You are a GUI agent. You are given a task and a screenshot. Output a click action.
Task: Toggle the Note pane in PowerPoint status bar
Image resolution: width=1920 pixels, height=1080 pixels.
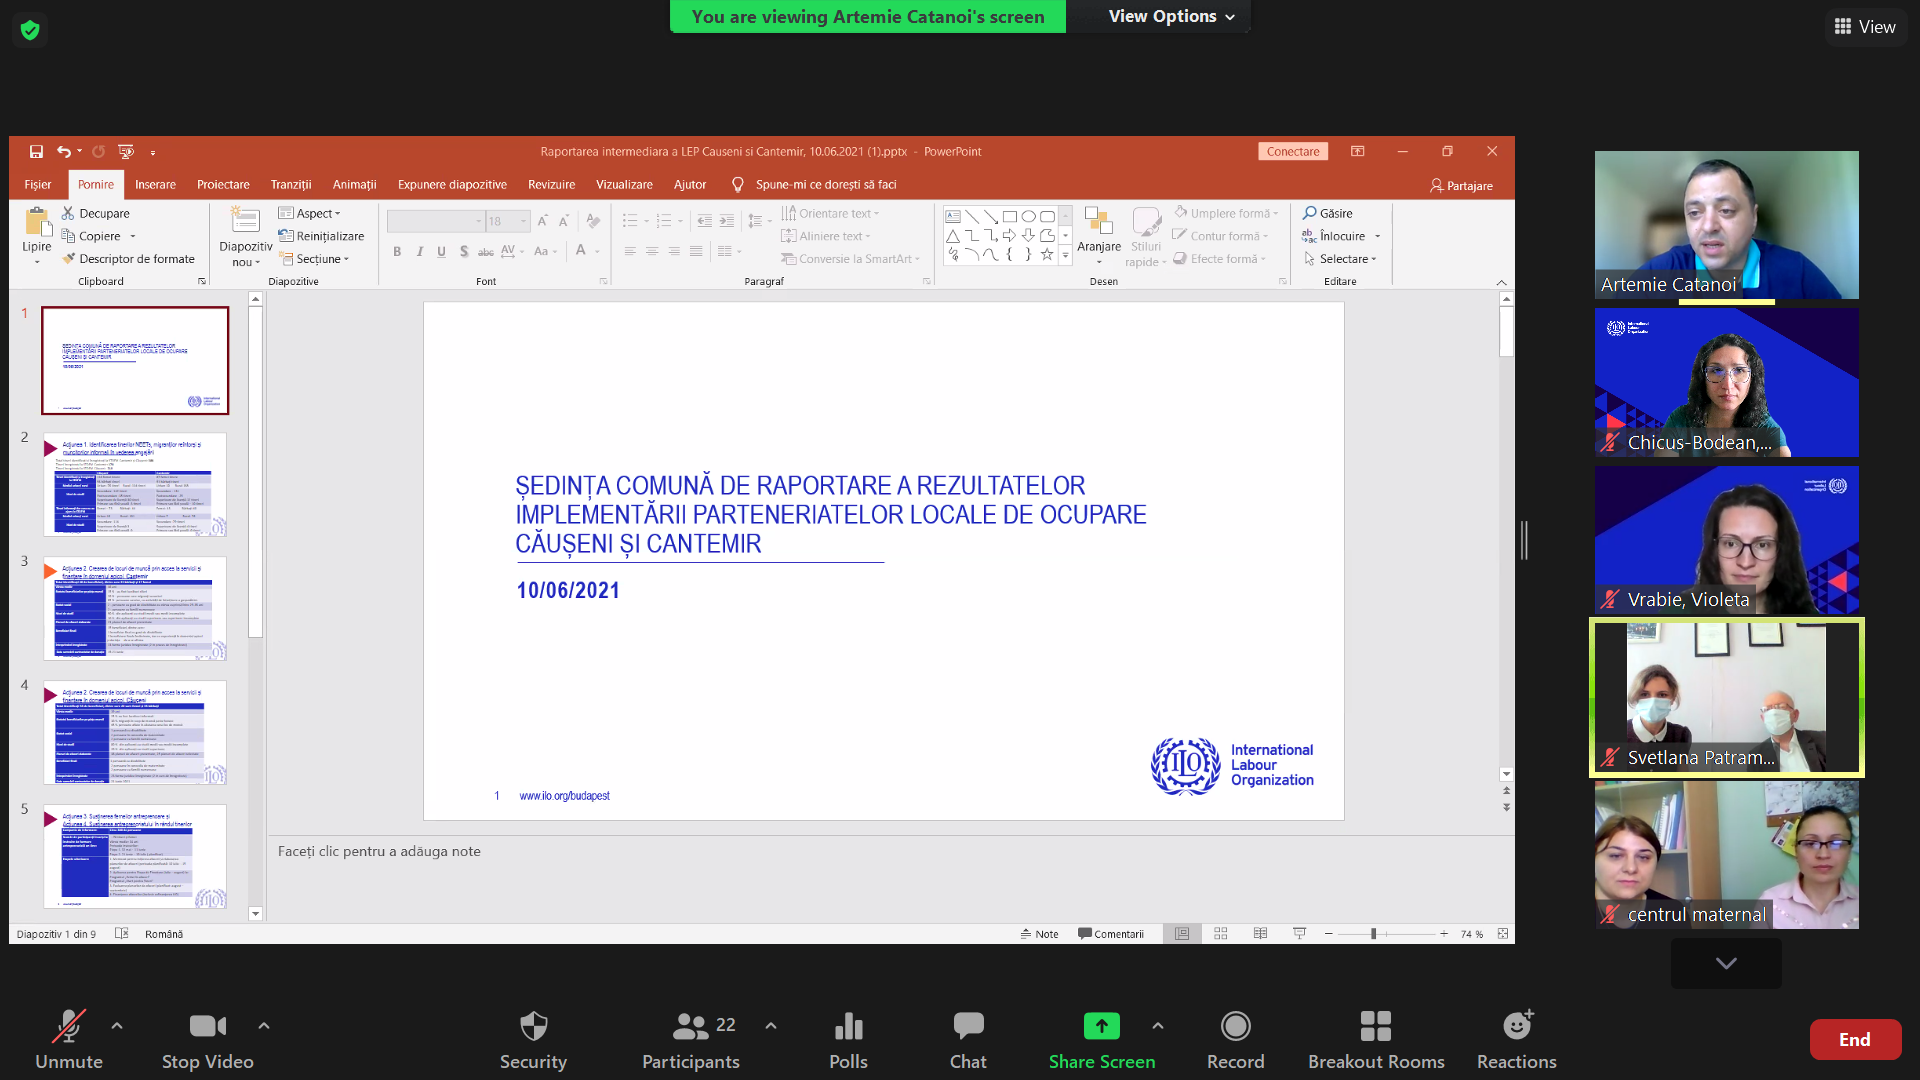[1039, 934]
